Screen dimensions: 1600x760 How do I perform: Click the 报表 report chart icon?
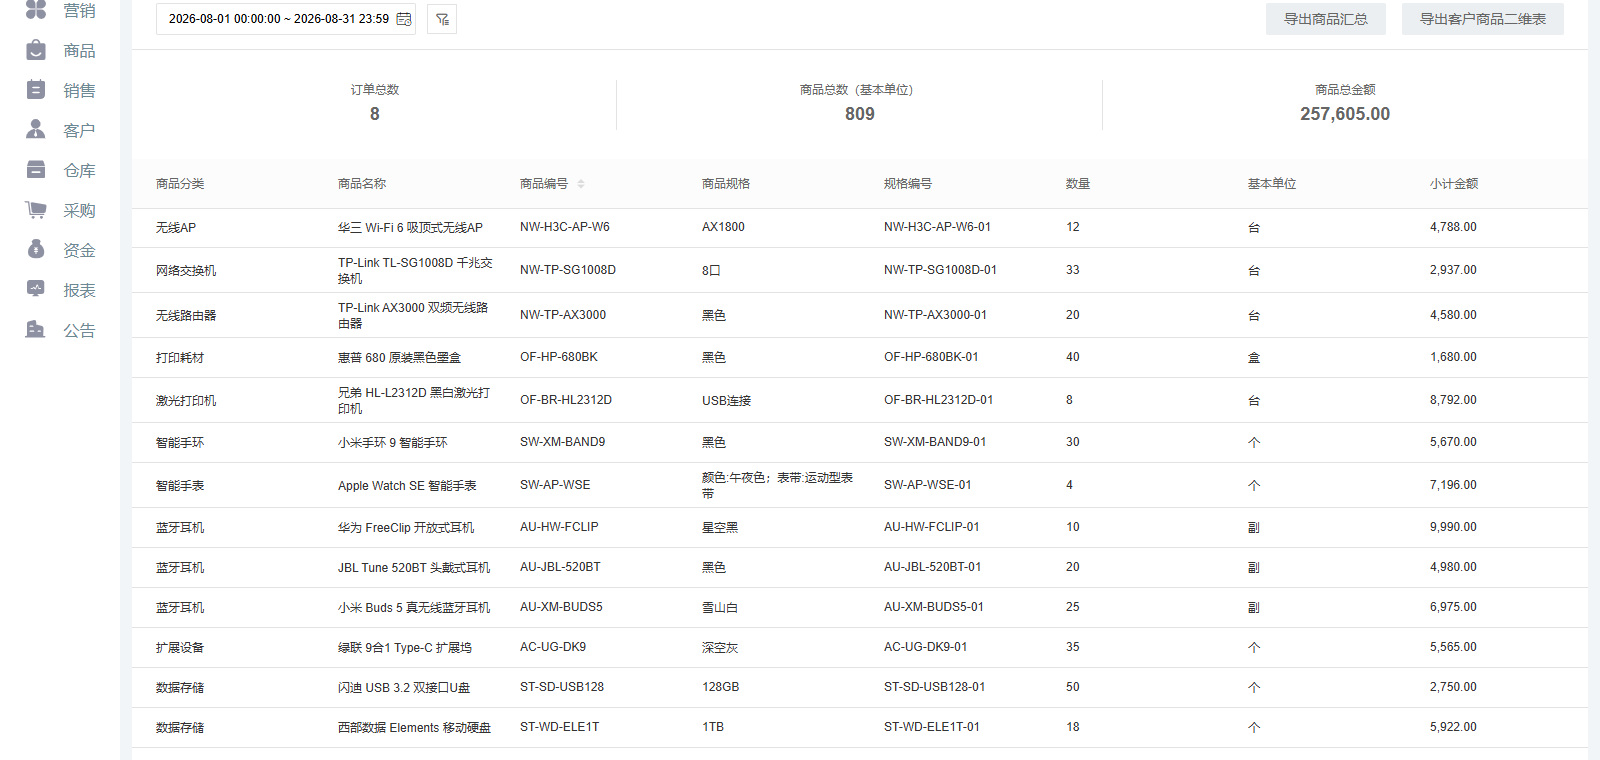(36, 290)
